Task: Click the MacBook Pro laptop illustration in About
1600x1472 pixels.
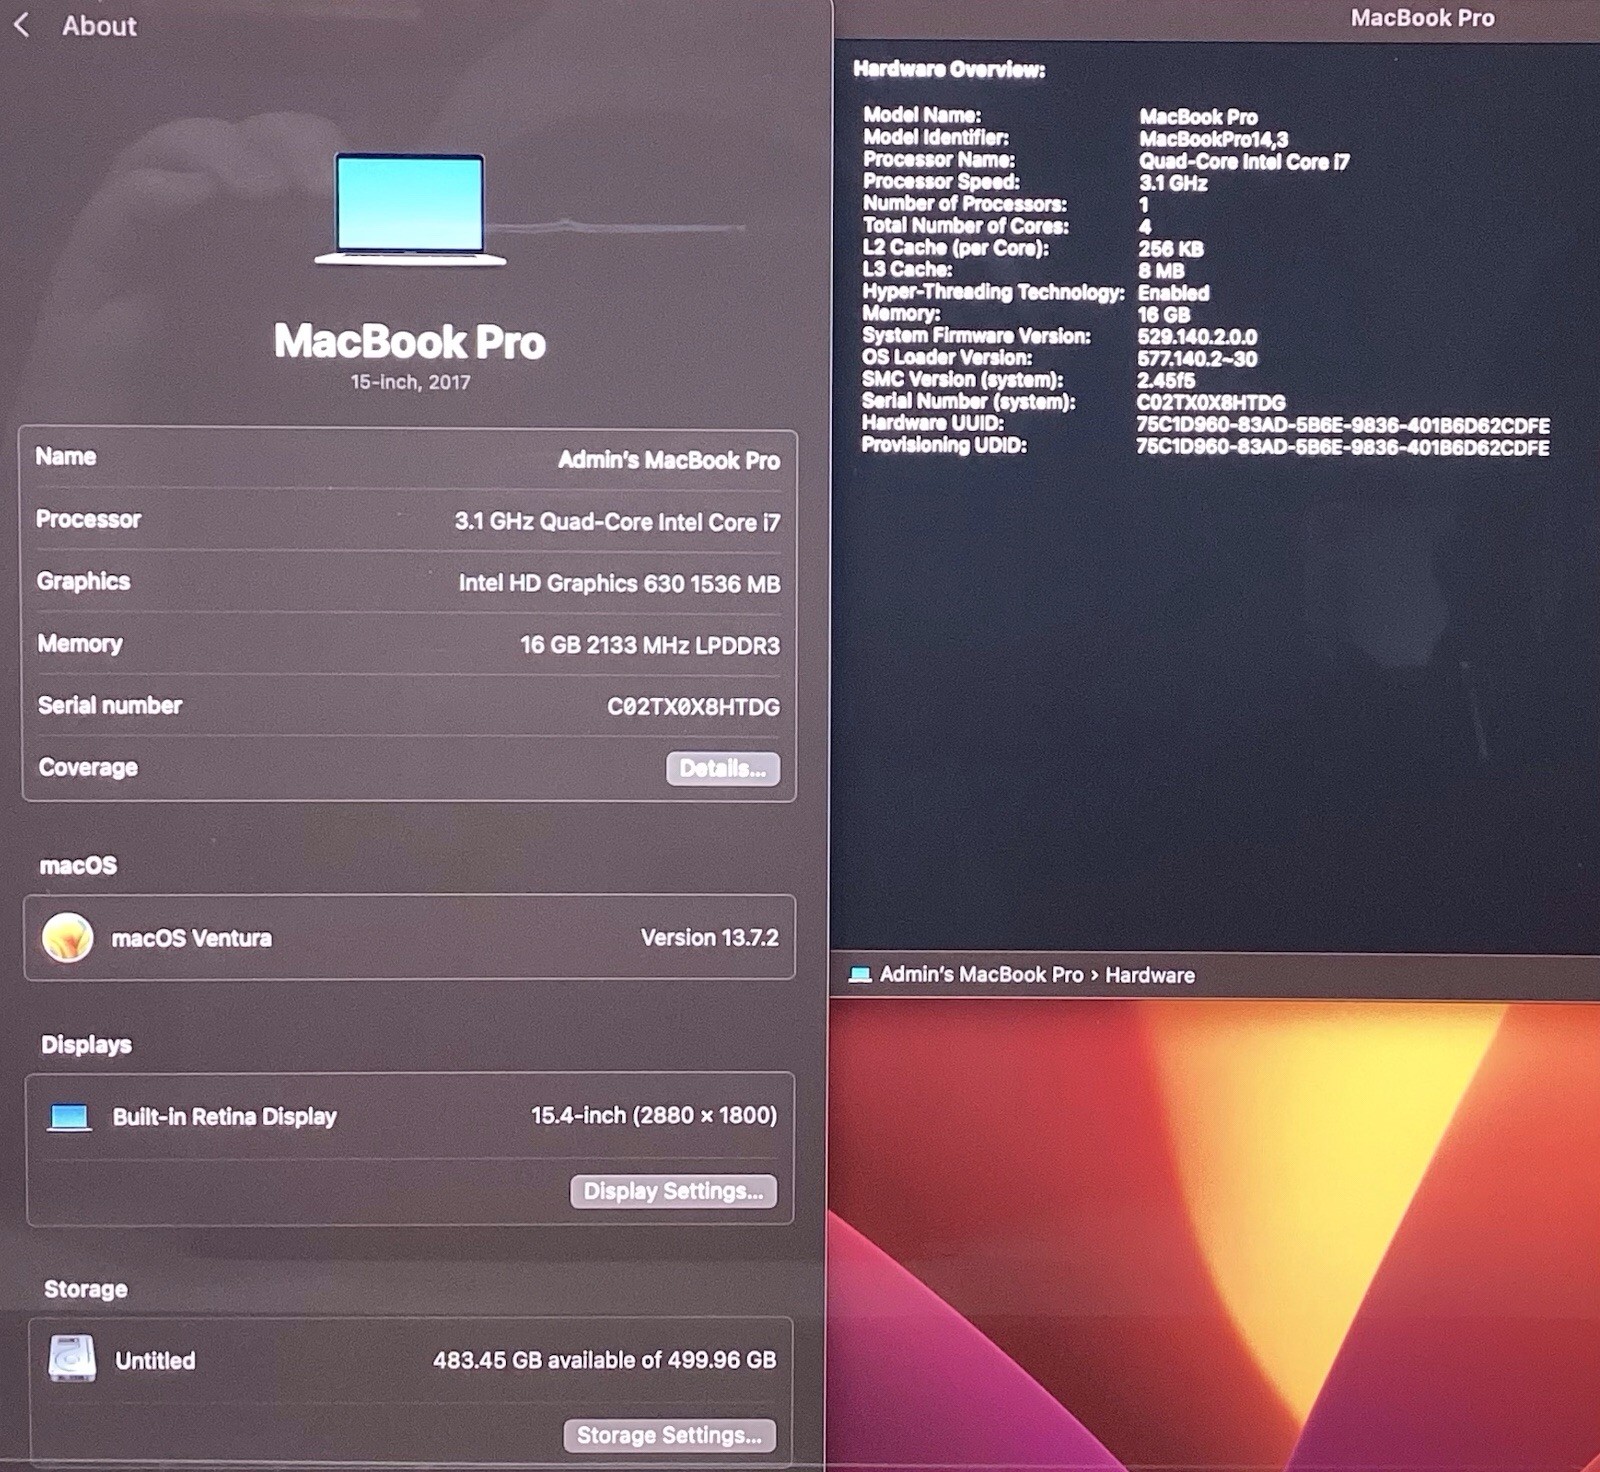Action: [x=410, y=209]
